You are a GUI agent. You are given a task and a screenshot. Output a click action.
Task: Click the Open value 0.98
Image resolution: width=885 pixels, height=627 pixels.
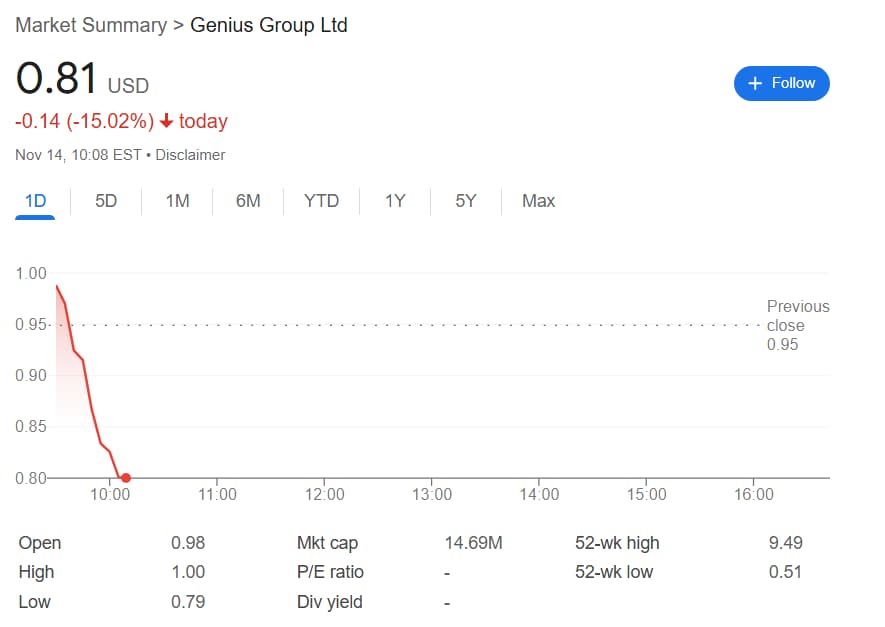tap(188, 543)
